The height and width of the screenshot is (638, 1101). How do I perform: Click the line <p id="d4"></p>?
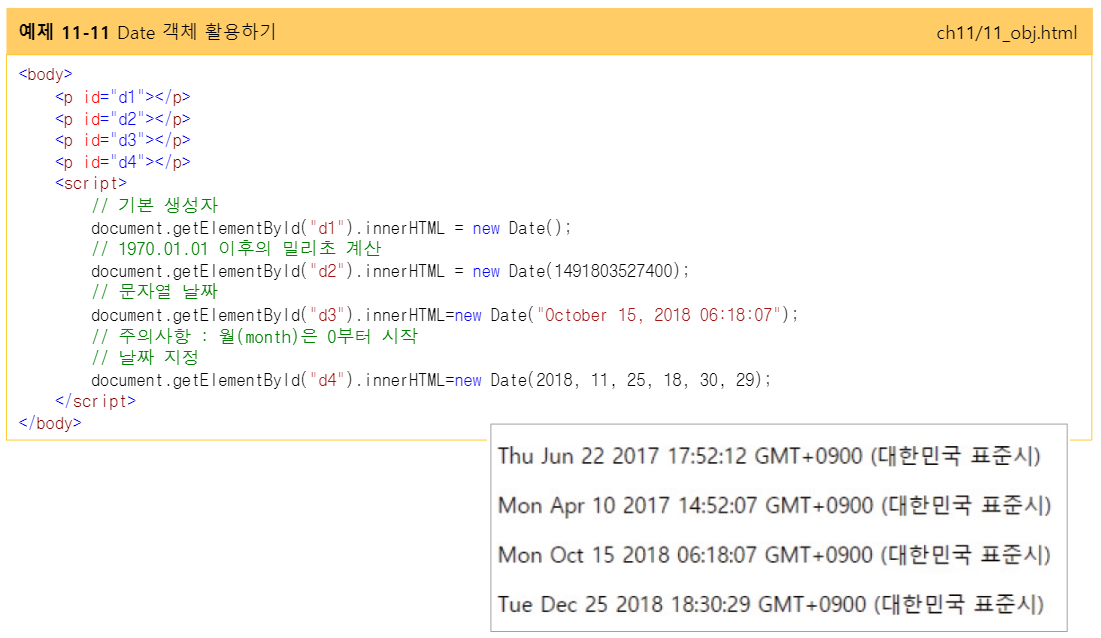pyautogui.click(x=123, y=162)
